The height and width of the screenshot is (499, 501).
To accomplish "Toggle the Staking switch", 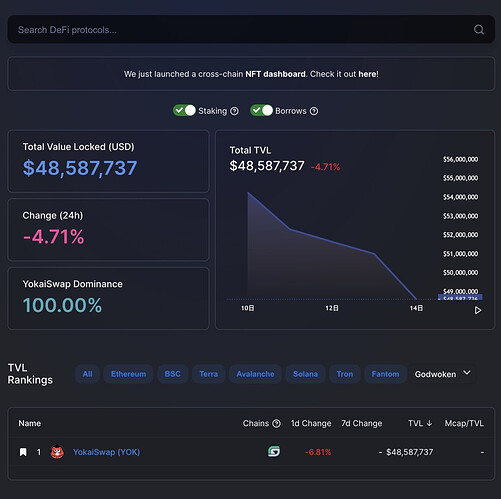I will tap(184, 110).
